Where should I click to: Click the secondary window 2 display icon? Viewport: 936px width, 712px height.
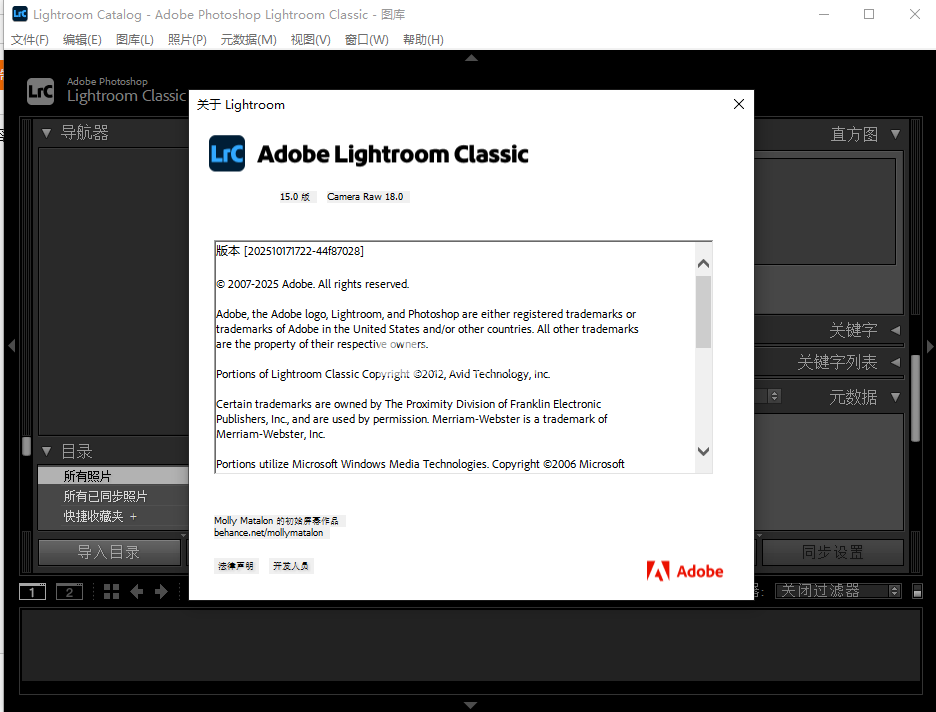click(x=68, y=592)
